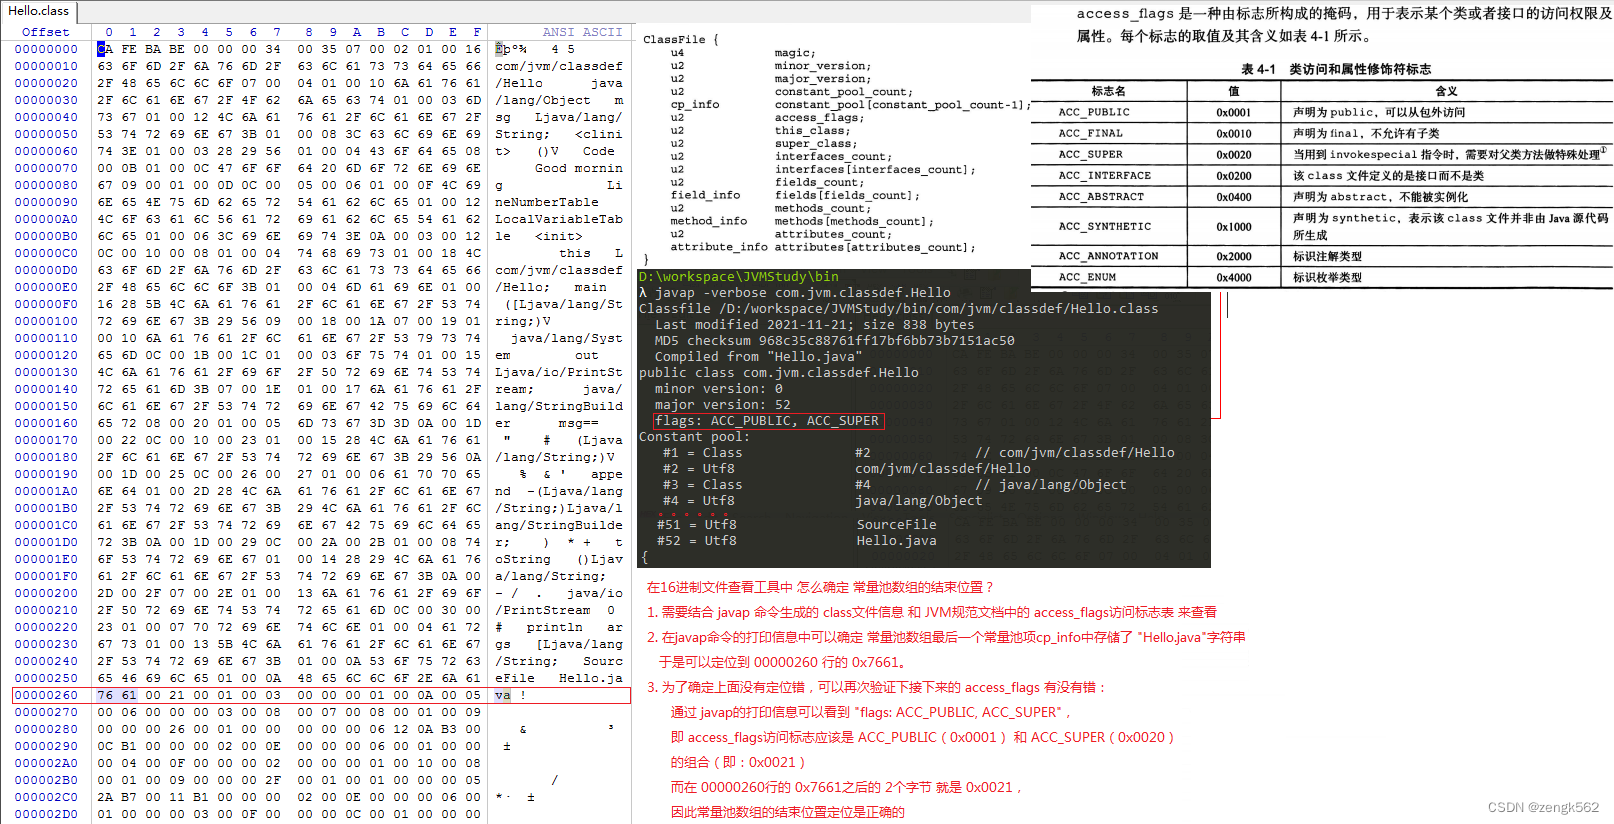This screenshot has width=1614, height=824.
Task: Select offset row 00000000 in hex editor
Action: pyautogui.click(x=46, y=49)
